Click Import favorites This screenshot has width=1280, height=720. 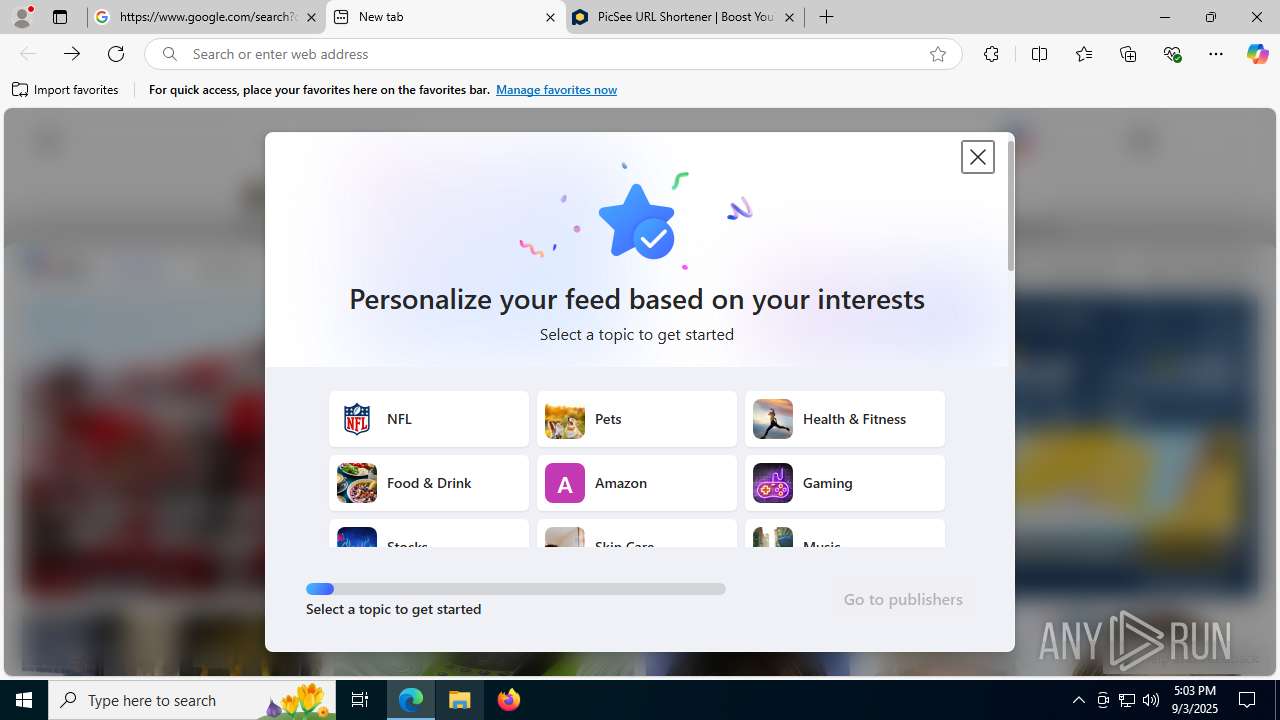point(65,90)
